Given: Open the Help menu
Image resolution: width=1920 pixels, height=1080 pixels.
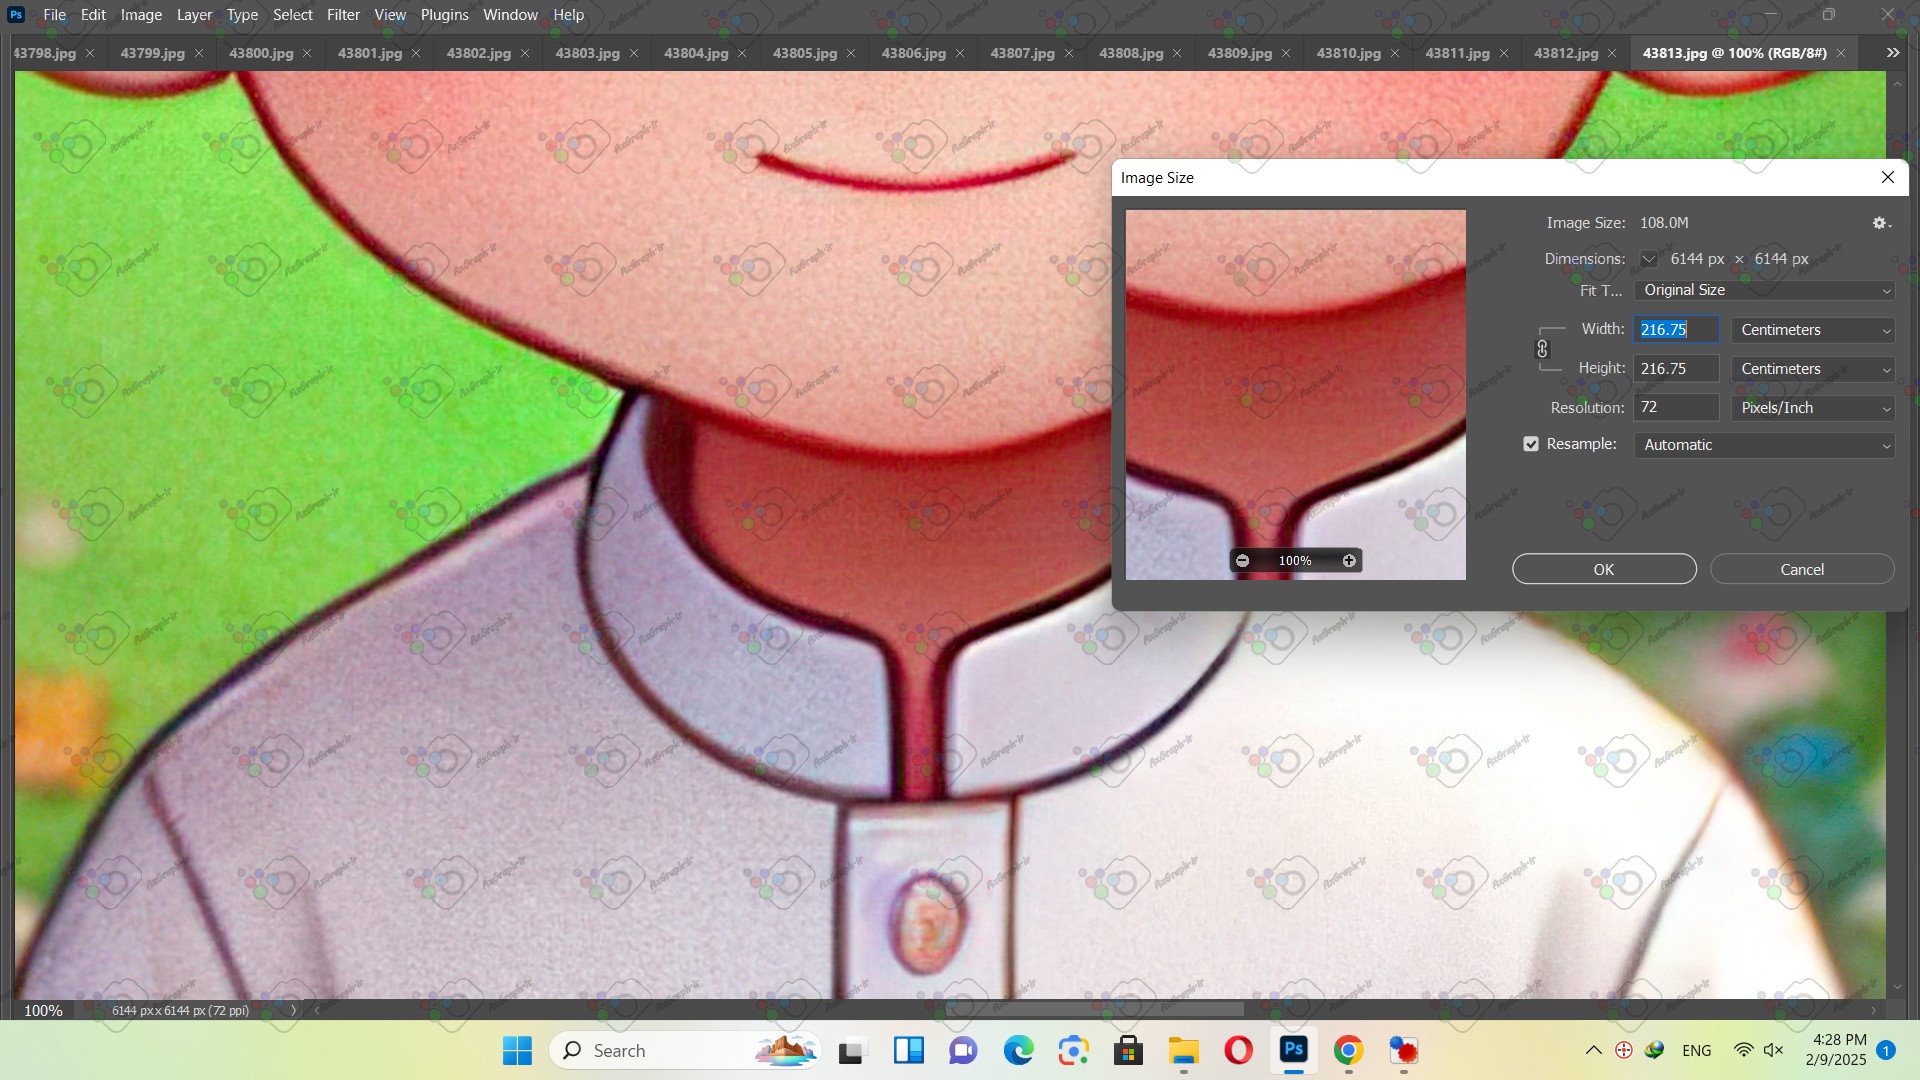Looking at the screenshot, I should point(568,15).
